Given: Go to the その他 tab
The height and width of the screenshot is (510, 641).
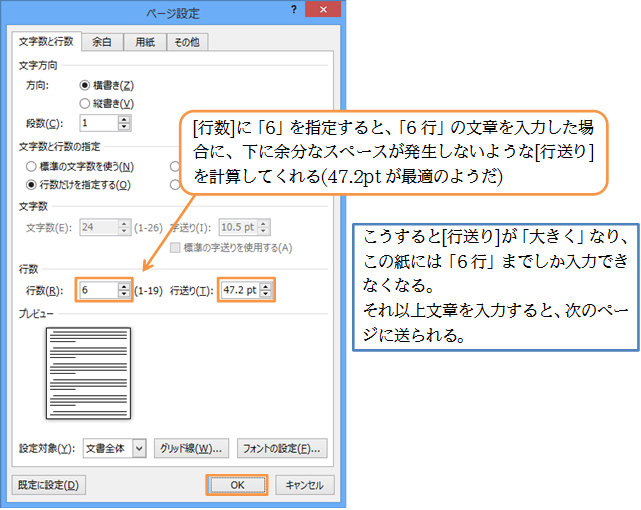Looking at the screenshot, I should coord(187,42).
